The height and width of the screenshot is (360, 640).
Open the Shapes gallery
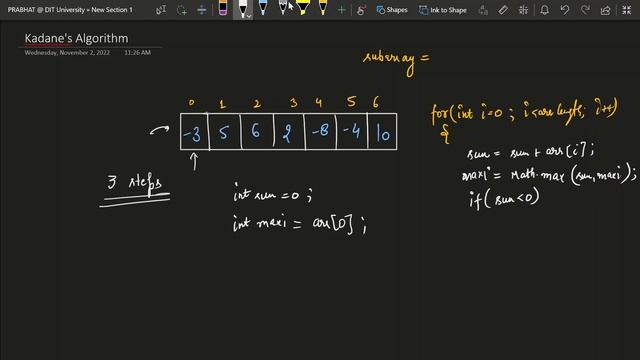pos(392,10)
